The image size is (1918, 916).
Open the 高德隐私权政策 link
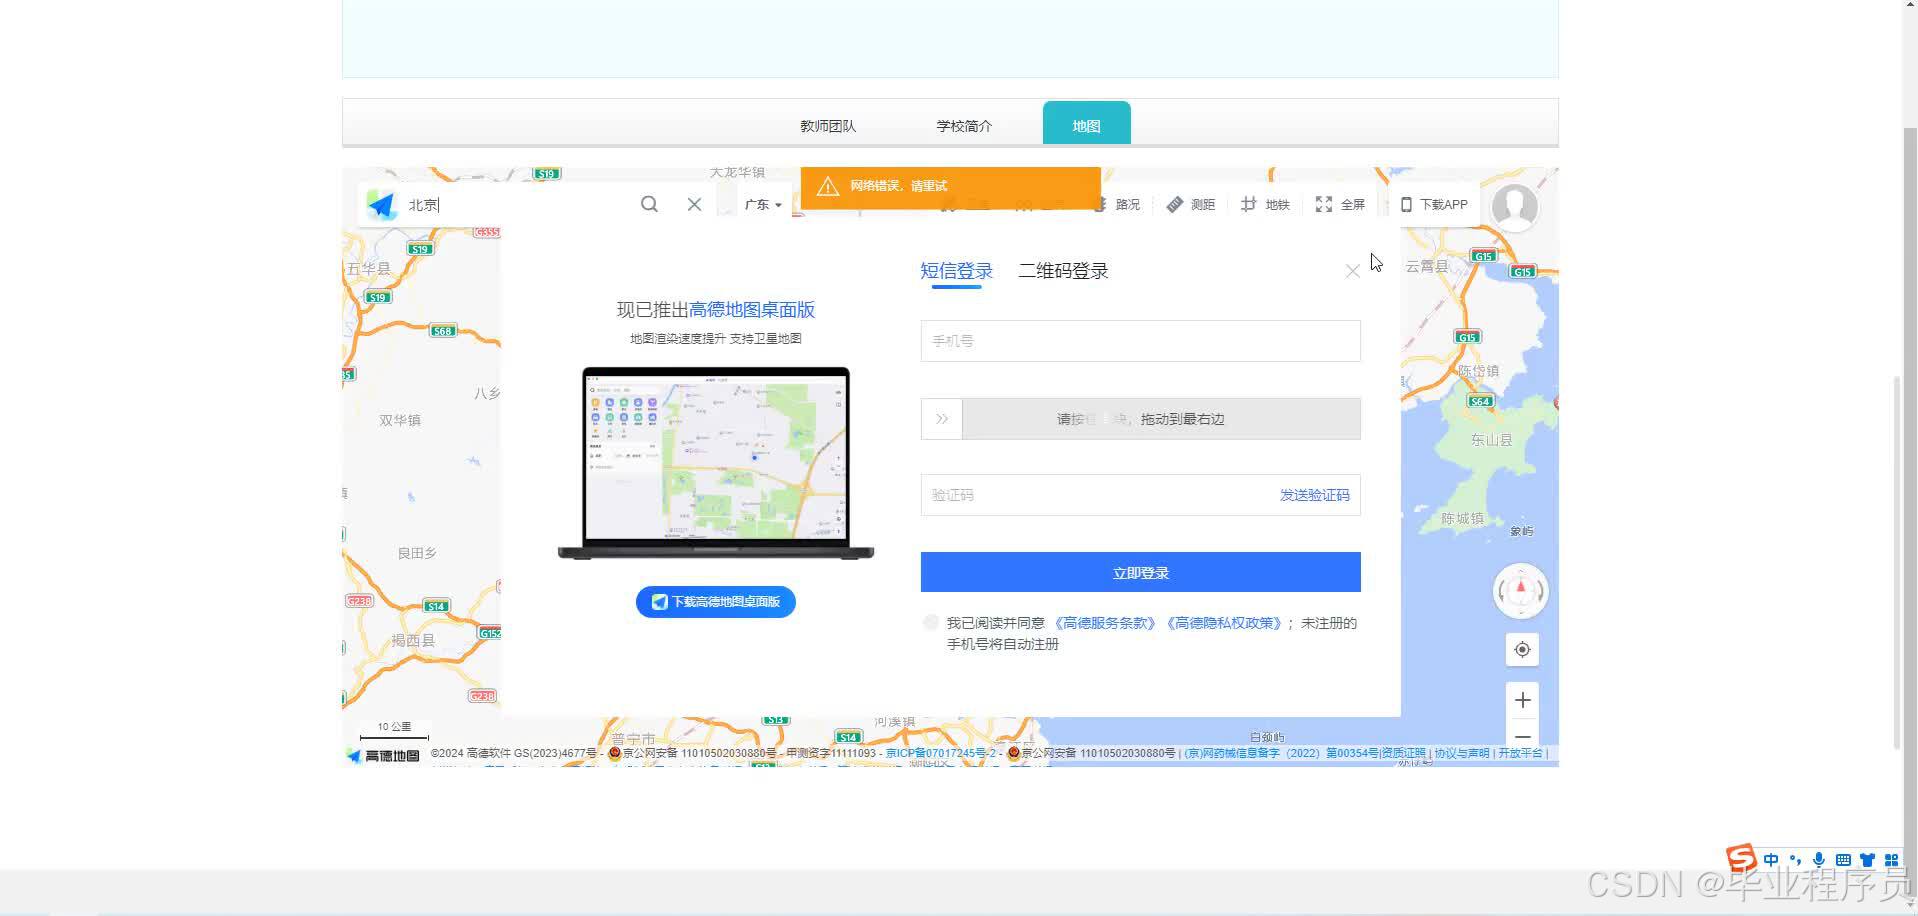coord(1223,623)
